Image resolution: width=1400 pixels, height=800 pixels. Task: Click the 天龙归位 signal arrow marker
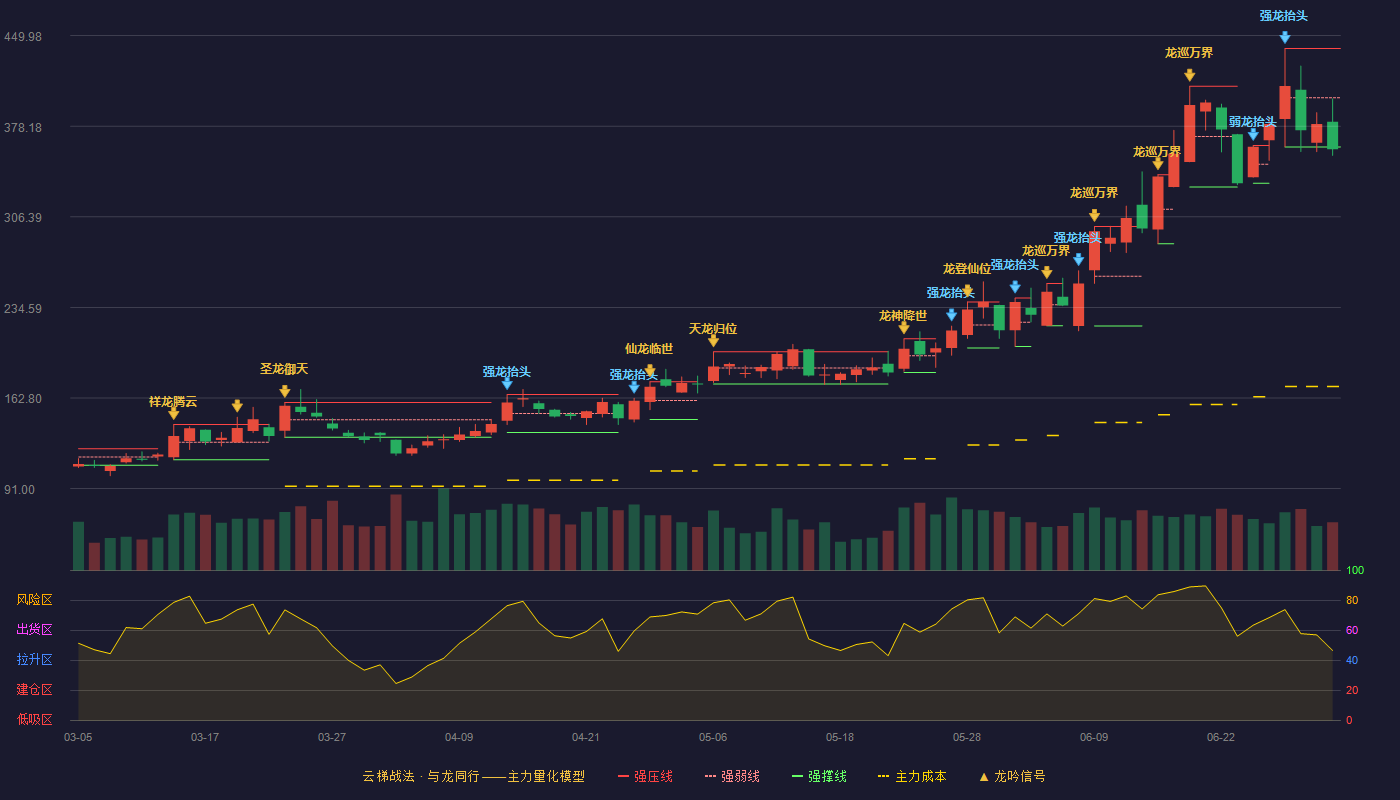(x=713, y=341)
